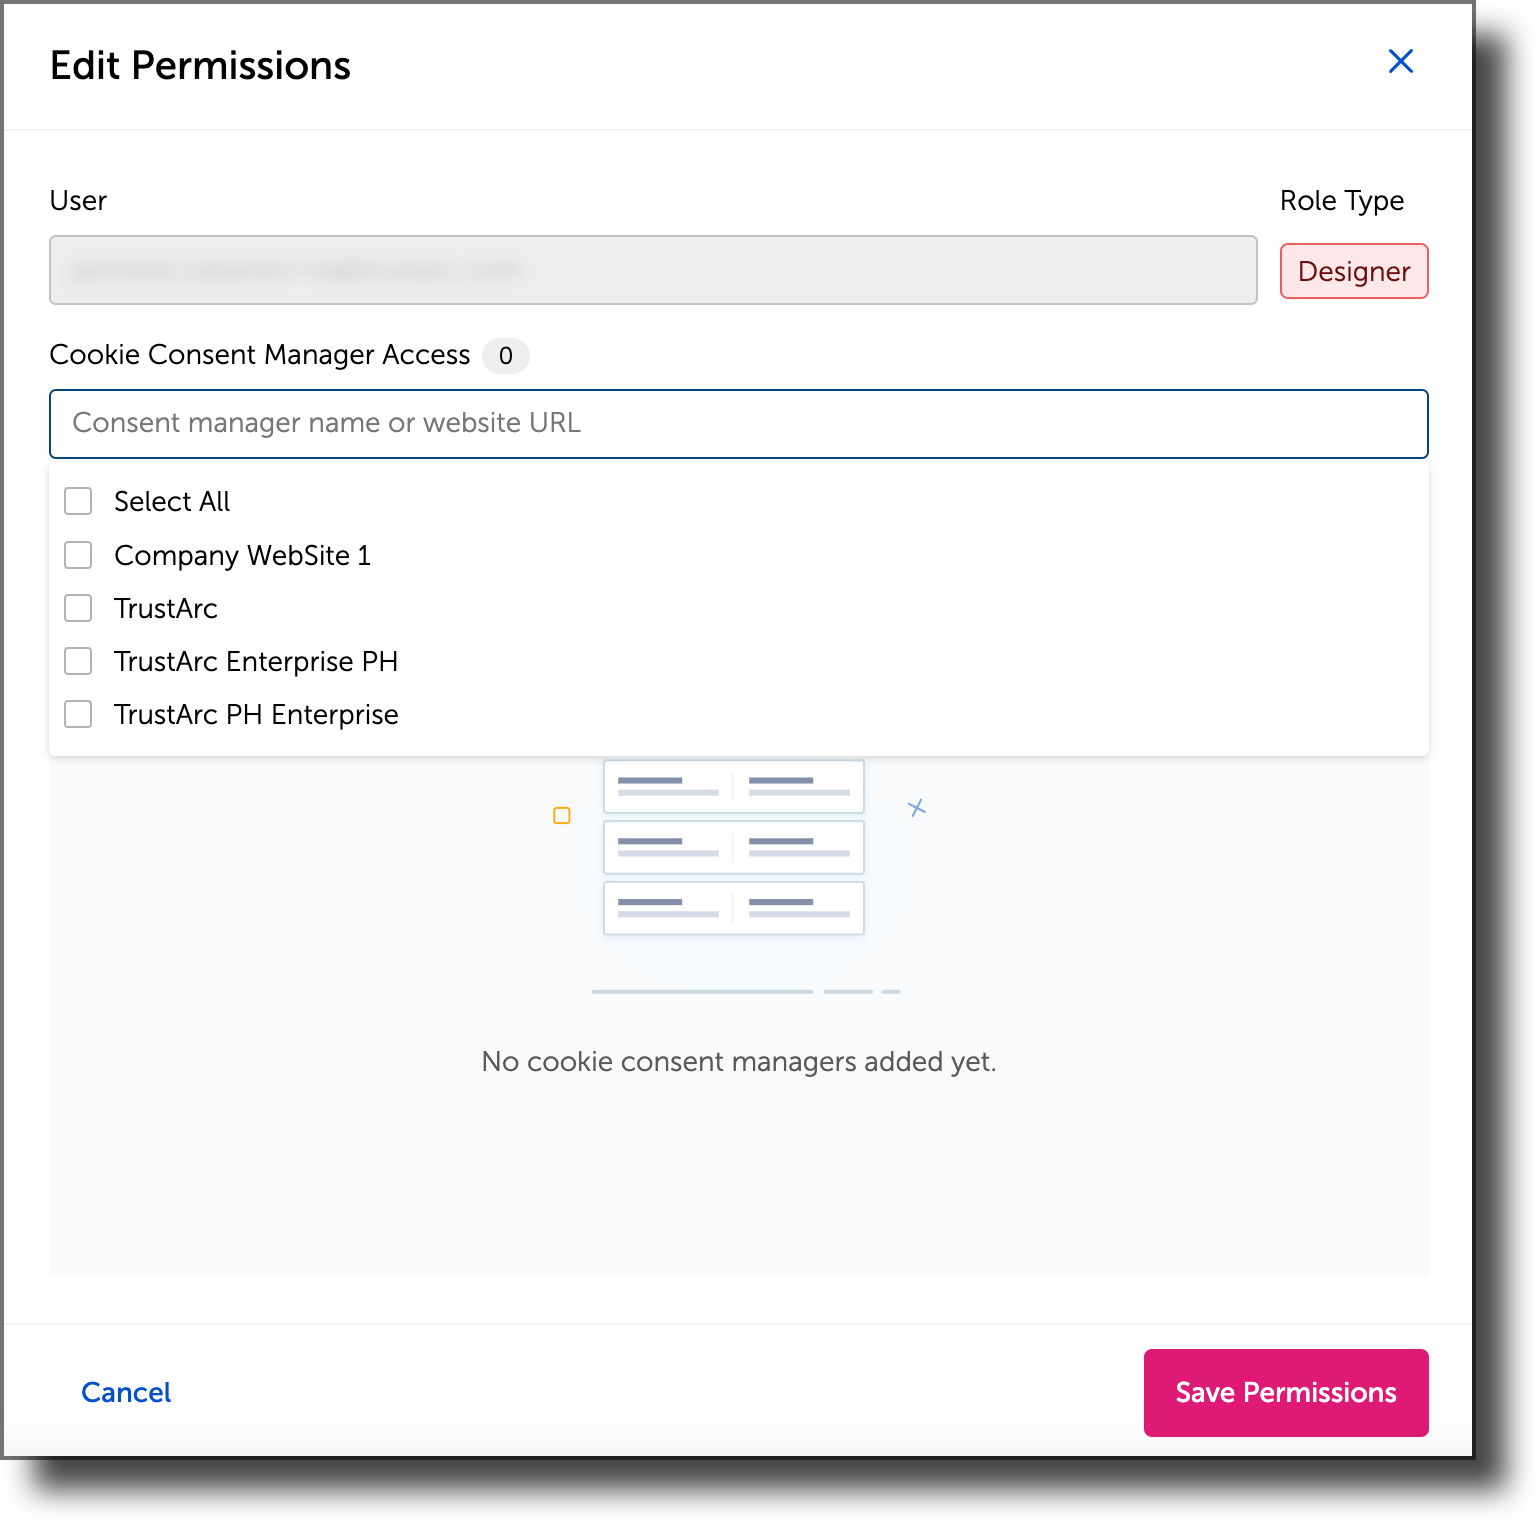Click the Cancel link
This screenshot has width=1538, height=1522.
(125, 1392)
